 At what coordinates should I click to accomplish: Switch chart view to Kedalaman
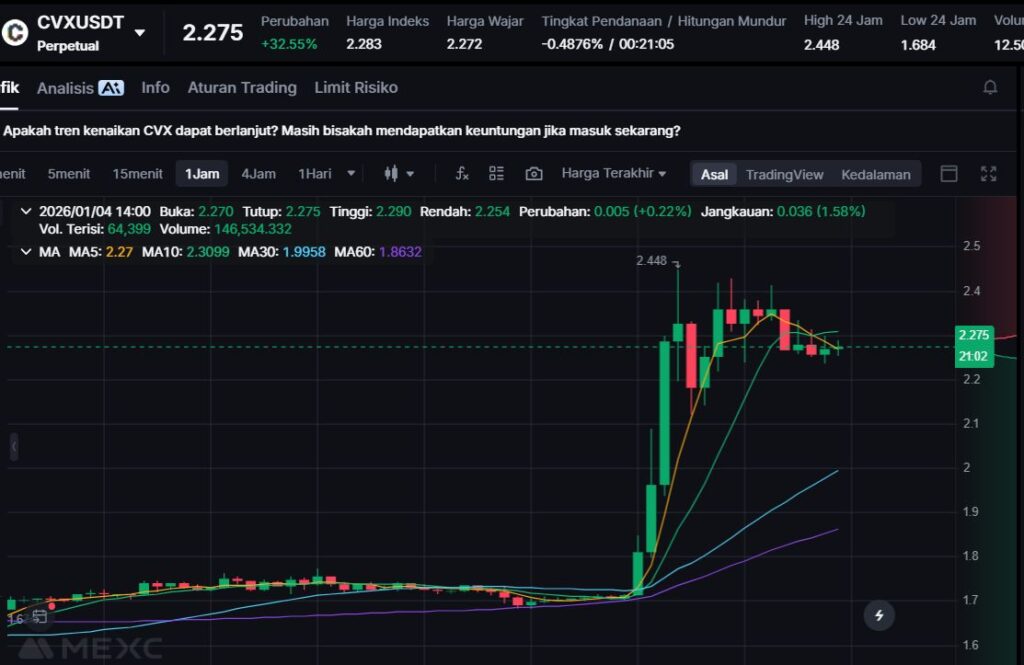click(875, 174)
